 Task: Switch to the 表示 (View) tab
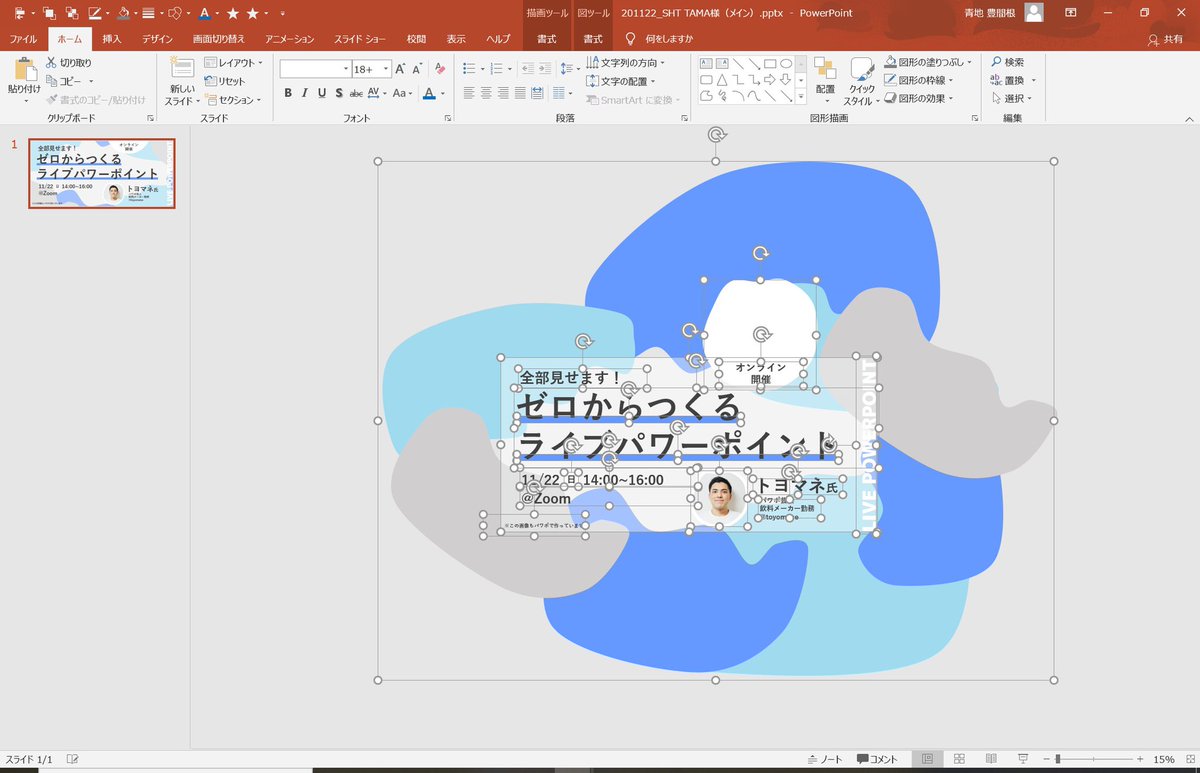pyautogui.click(x=455, y=39)
